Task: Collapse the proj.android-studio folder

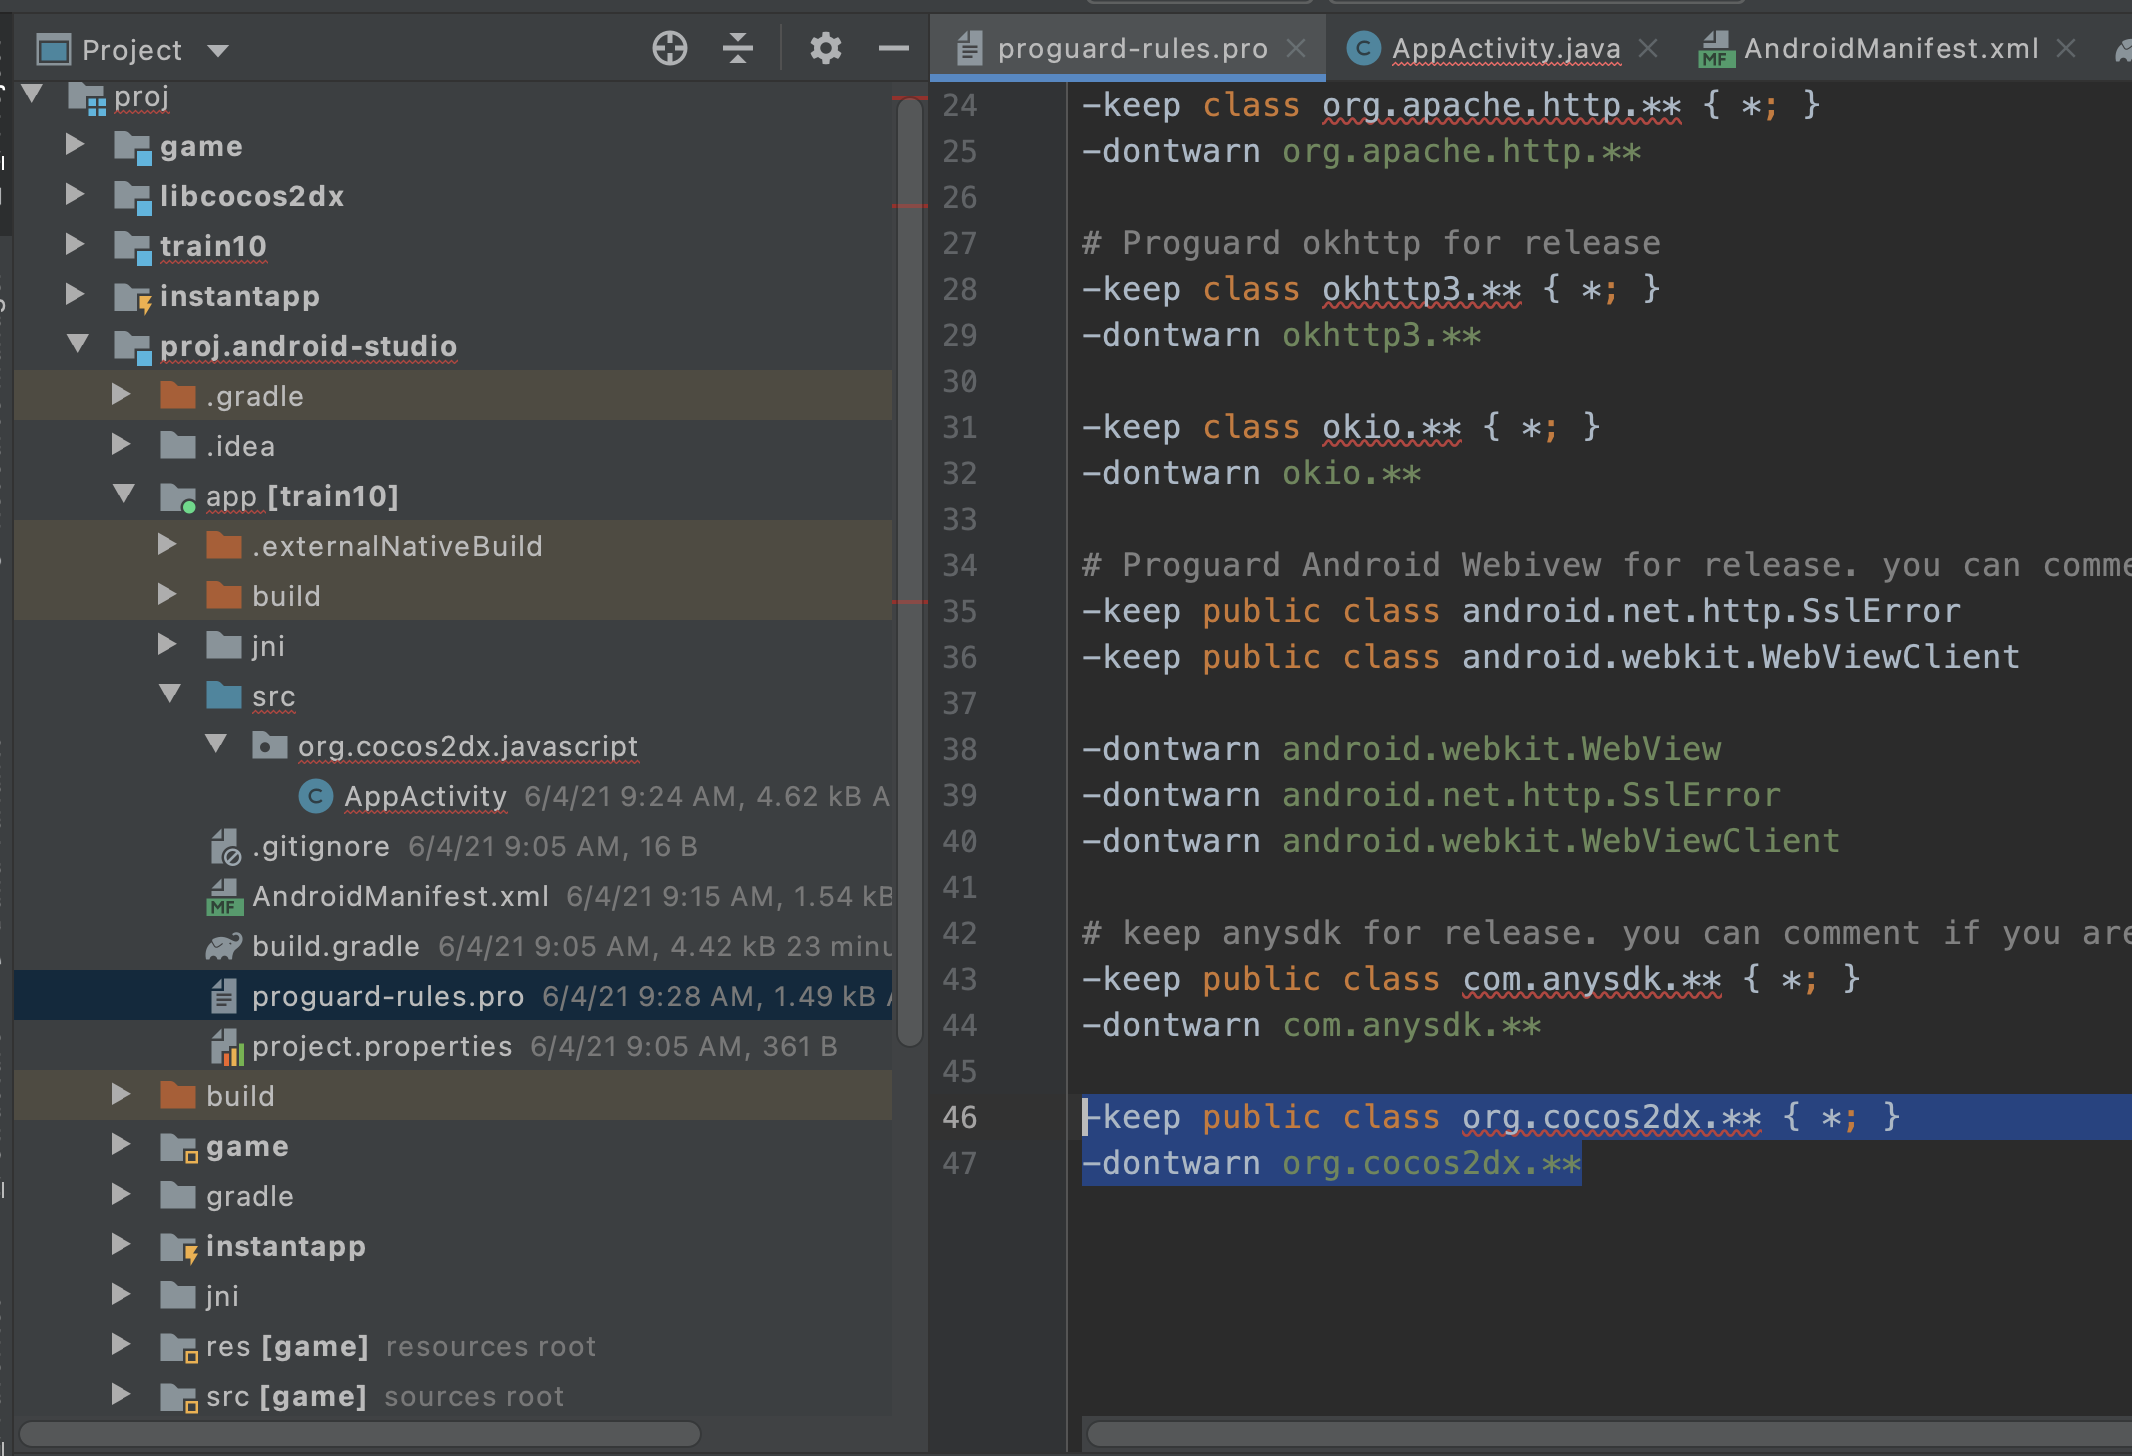Action: (77, 344)
